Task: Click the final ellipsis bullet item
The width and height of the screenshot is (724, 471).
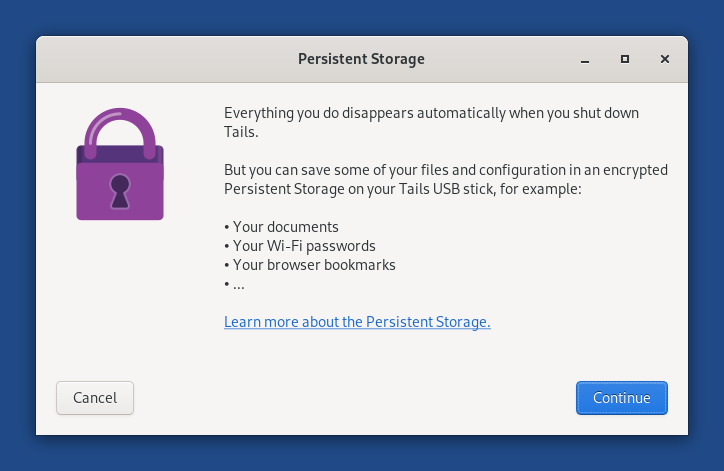Action: coord(235,284)
